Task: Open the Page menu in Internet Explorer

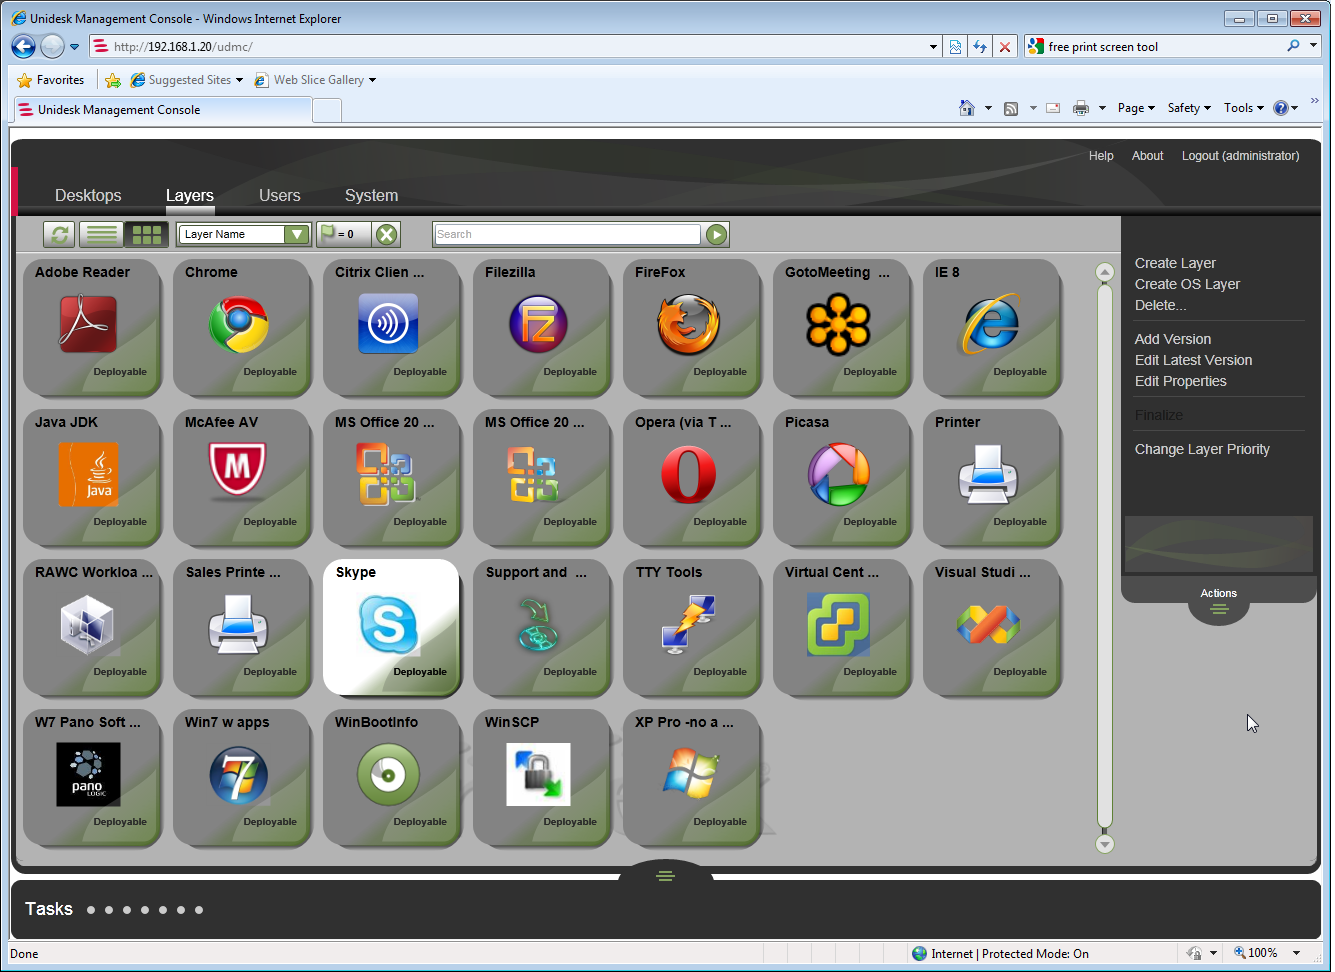Action: pyautogui.click(x=1136, y=108)
